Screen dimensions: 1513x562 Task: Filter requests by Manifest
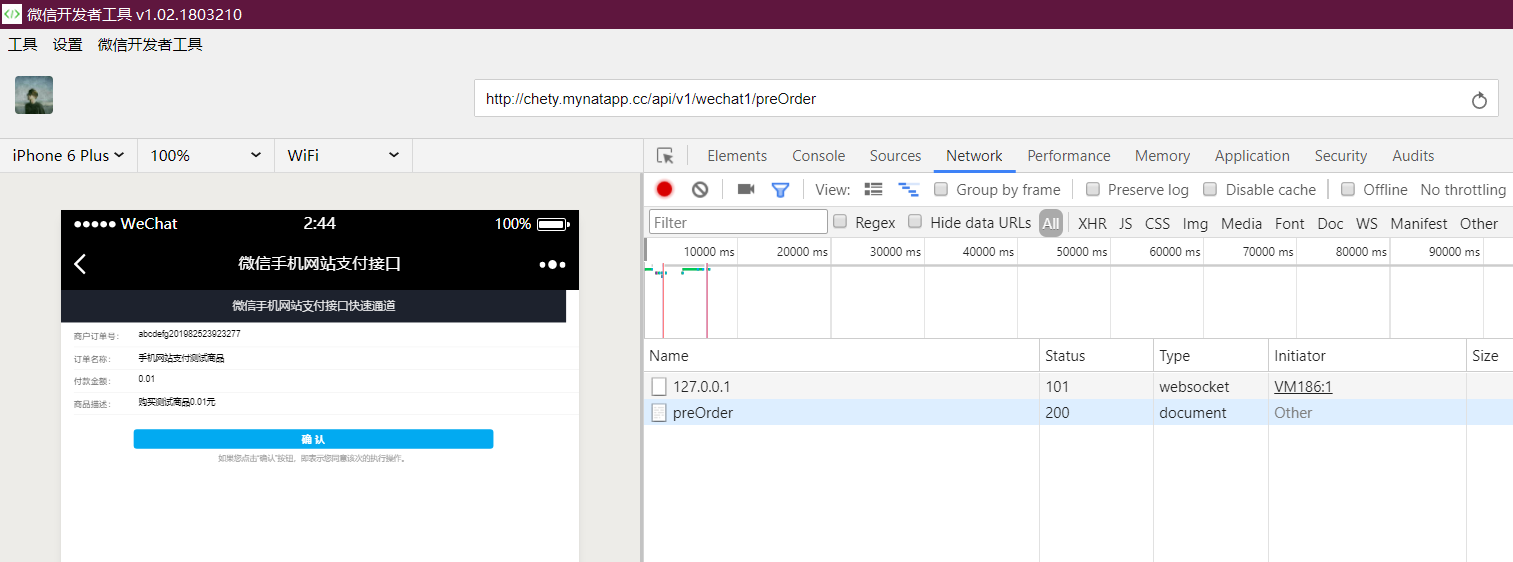[x=1418, y=224]
